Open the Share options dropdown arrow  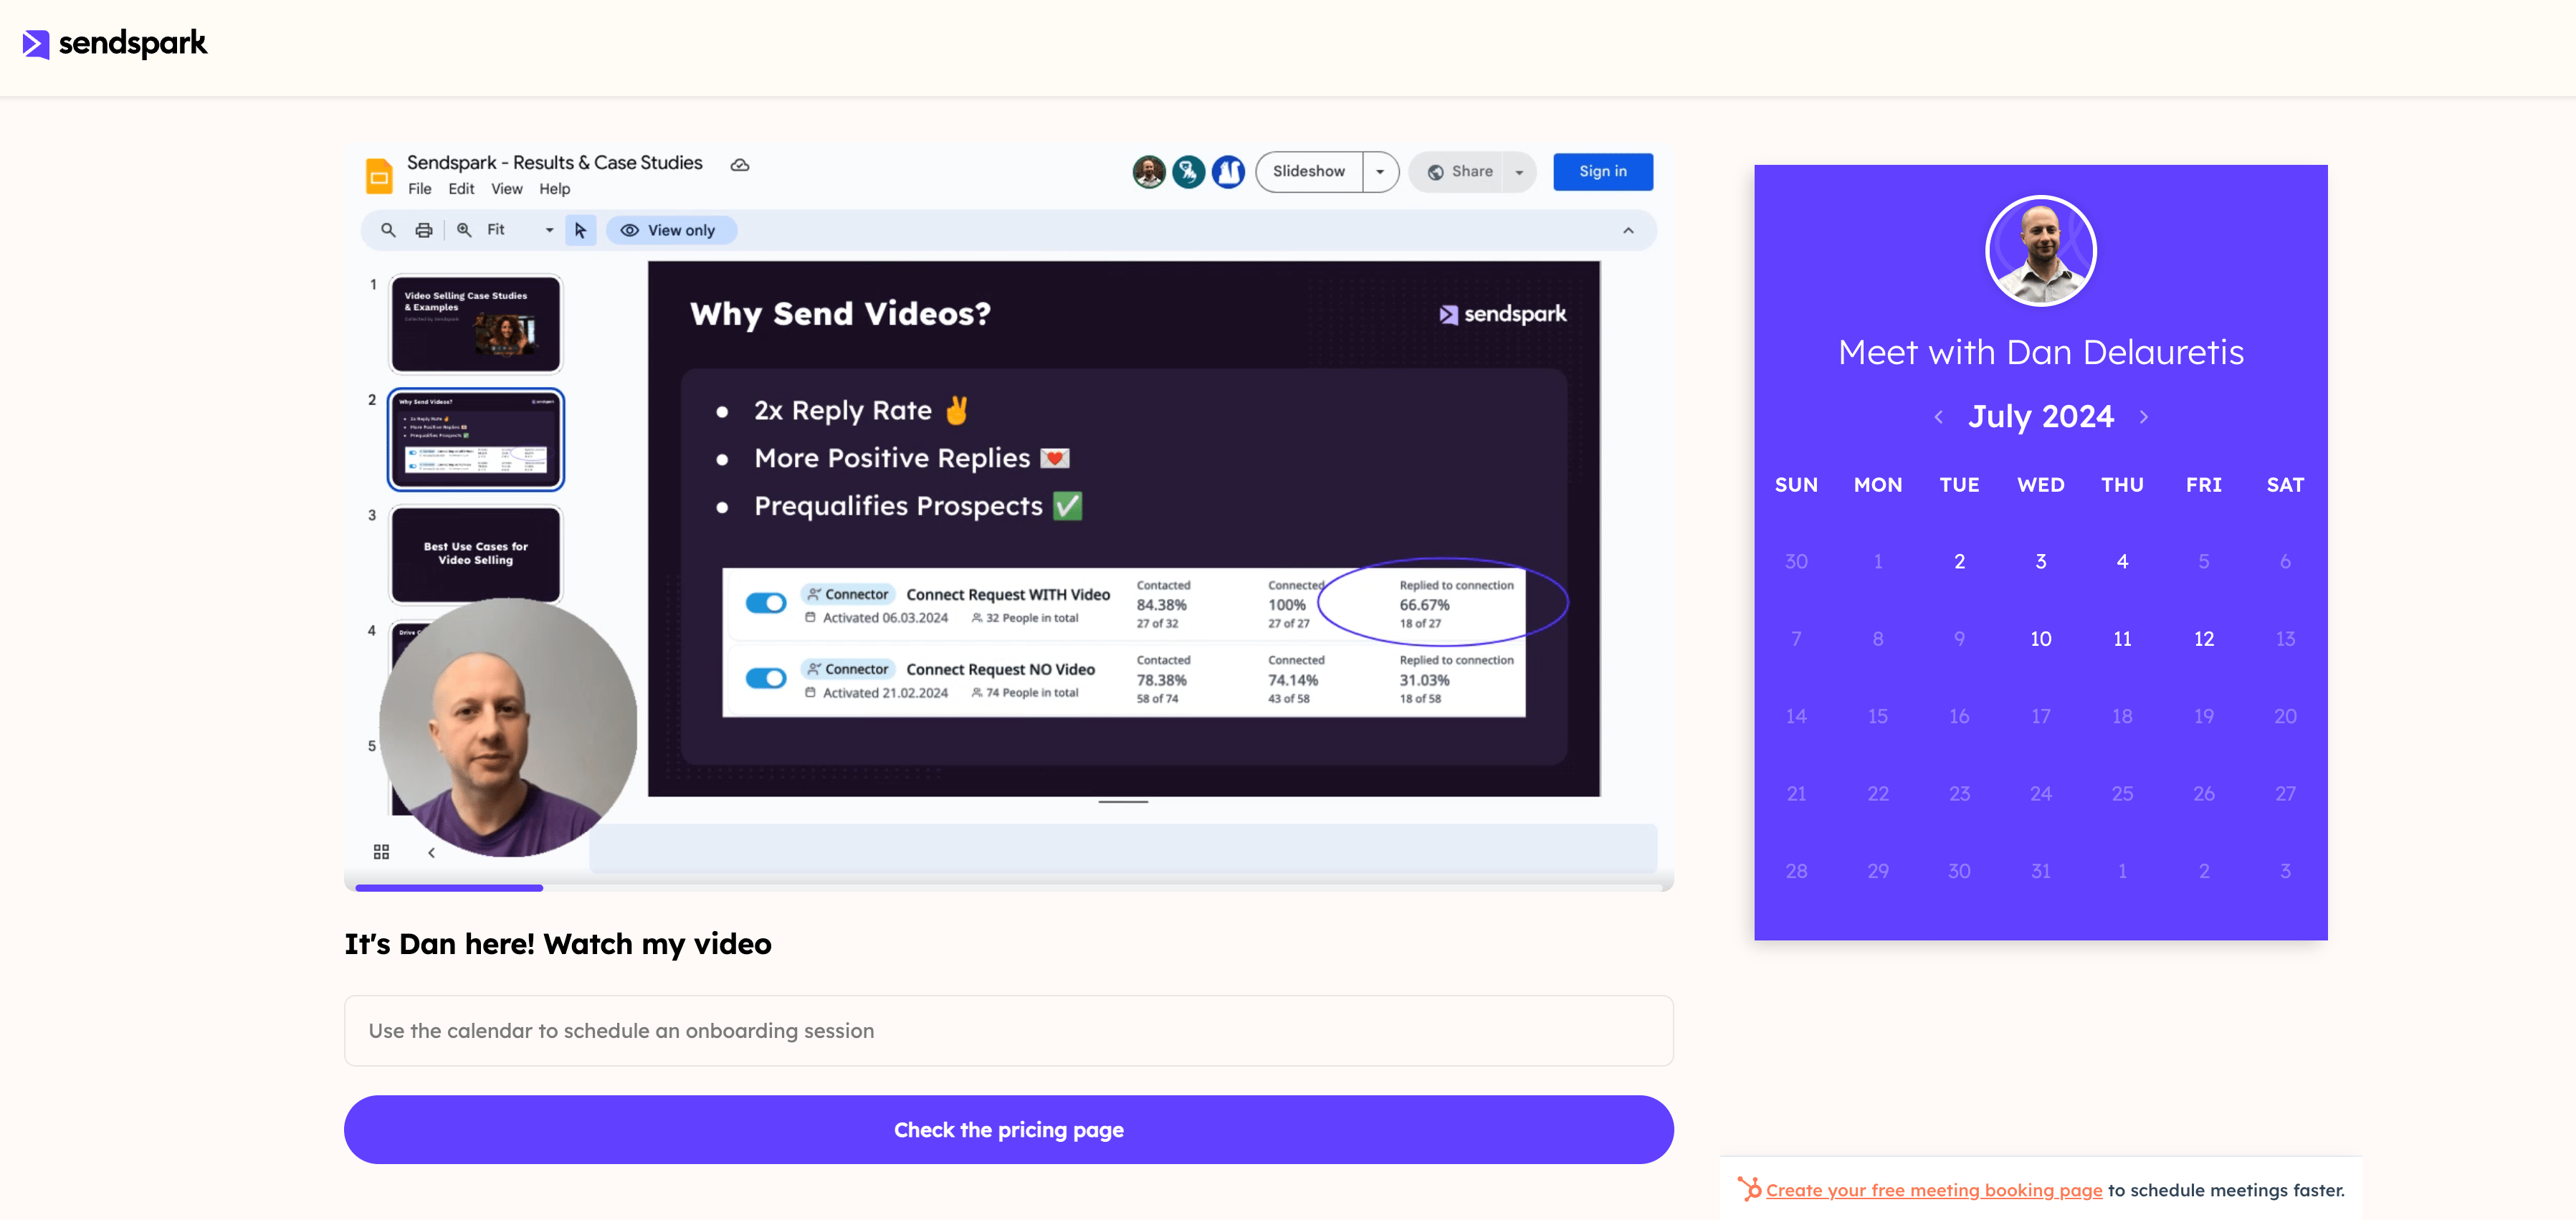pyautogui.click(x=1519, y=171)
